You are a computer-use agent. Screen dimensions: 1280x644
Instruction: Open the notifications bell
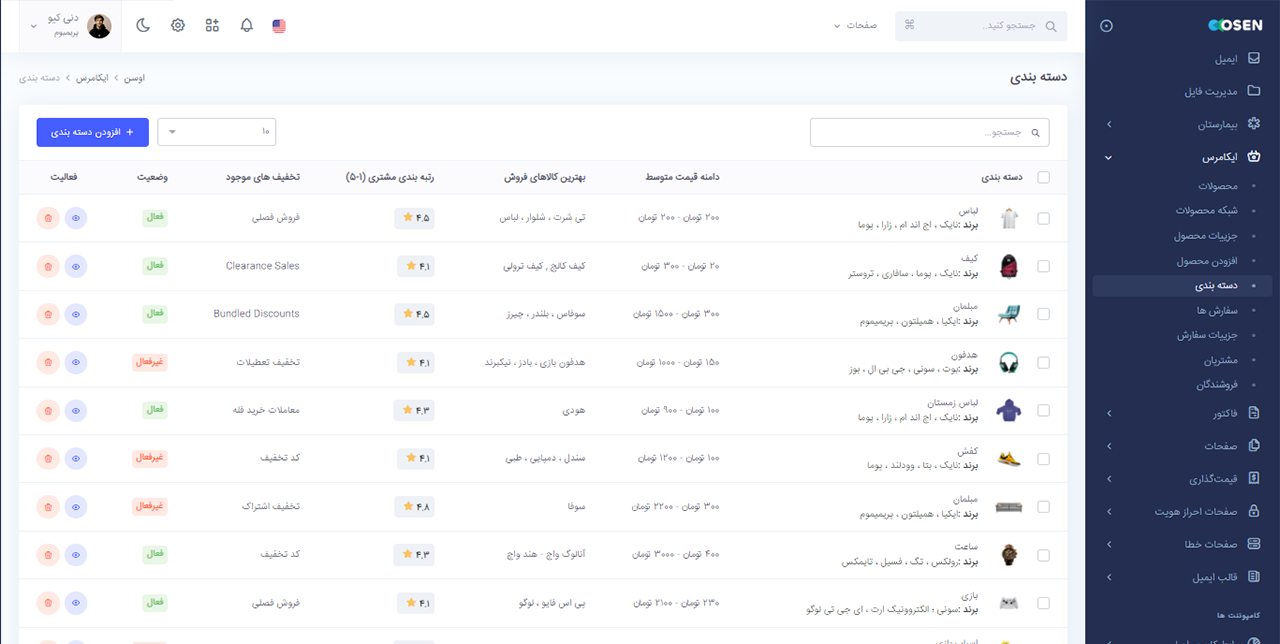[246, 25]
